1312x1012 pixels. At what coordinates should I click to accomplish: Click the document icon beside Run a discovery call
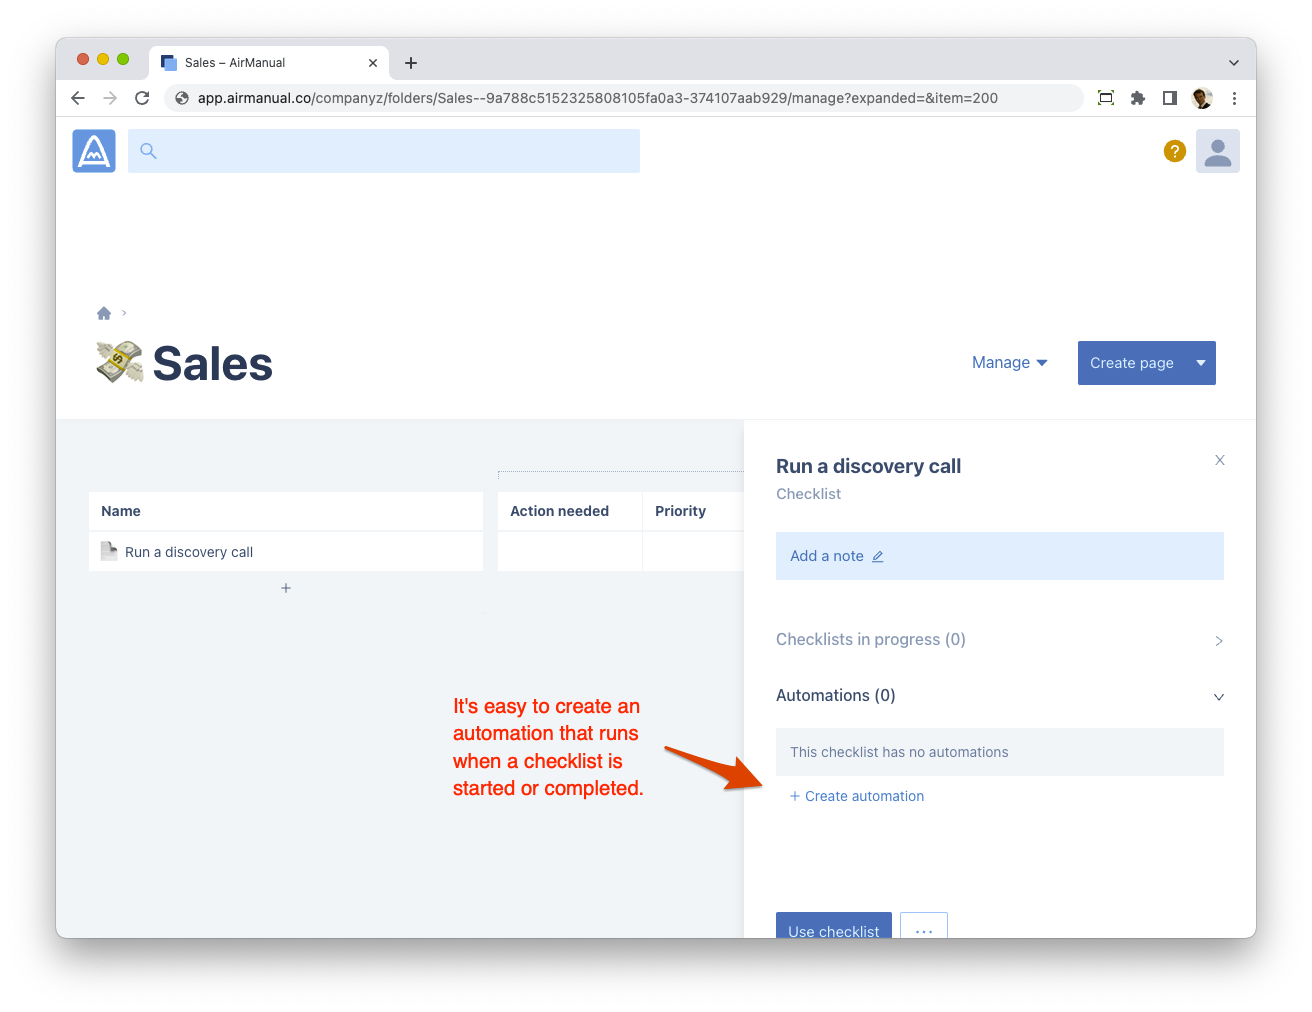click(109, 551)
